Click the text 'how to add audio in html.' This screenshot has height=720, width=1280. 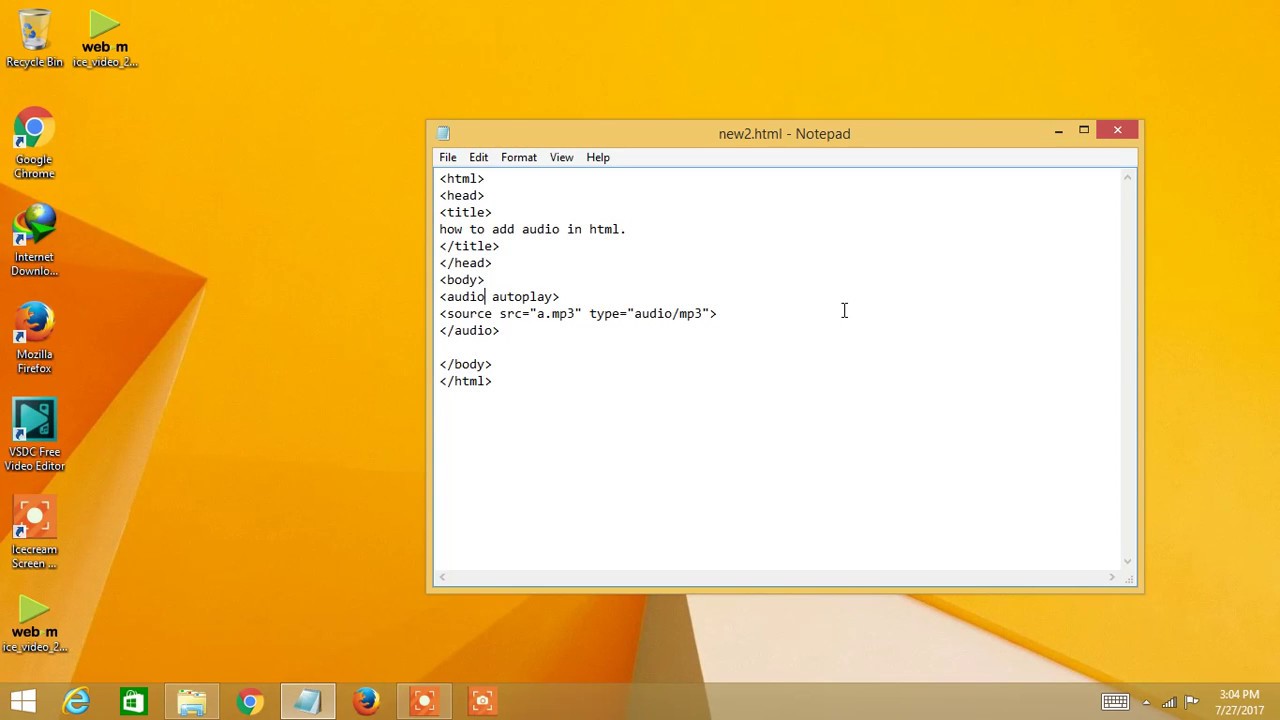[533, 230]
